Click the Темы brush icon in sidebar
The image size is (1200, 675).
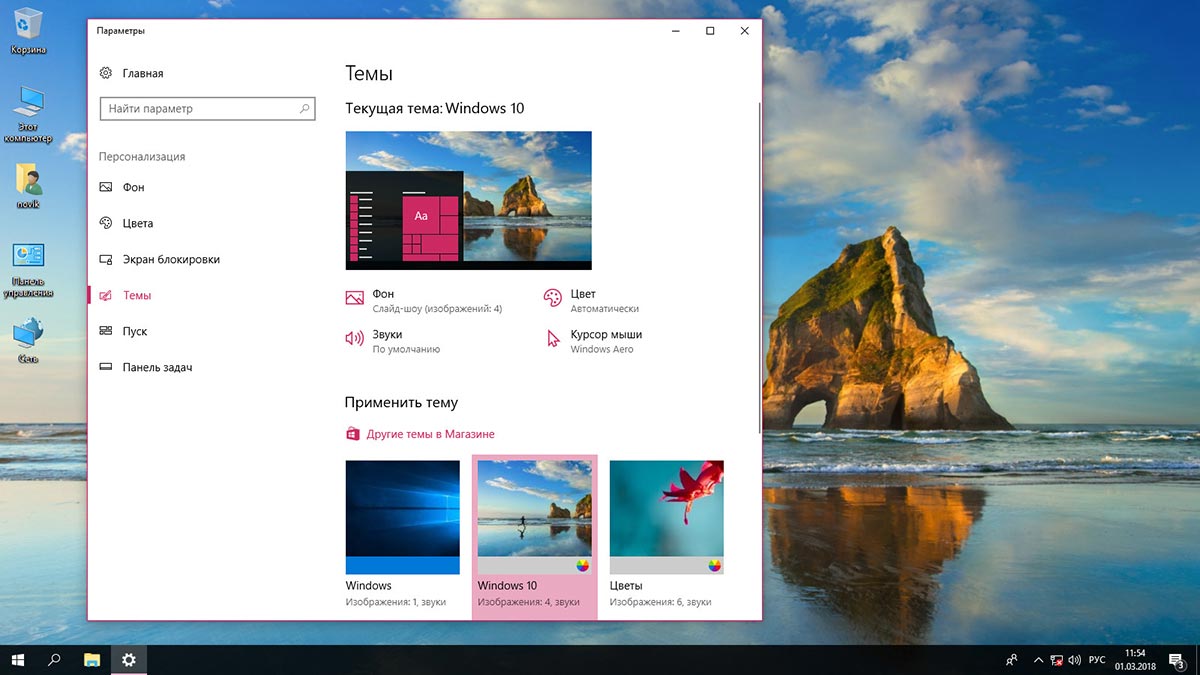pos(106,295)
